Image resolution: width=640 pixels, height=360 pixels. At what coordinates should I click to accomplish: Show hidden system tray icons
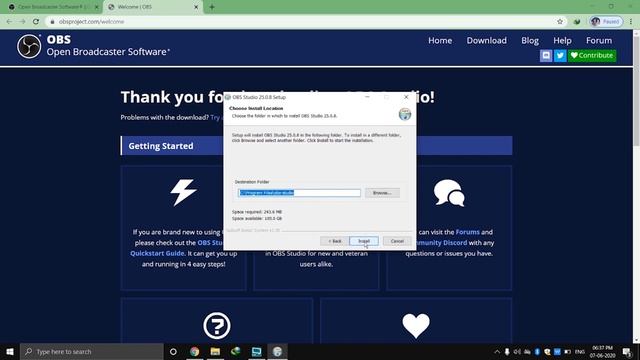tap(497, 351)
